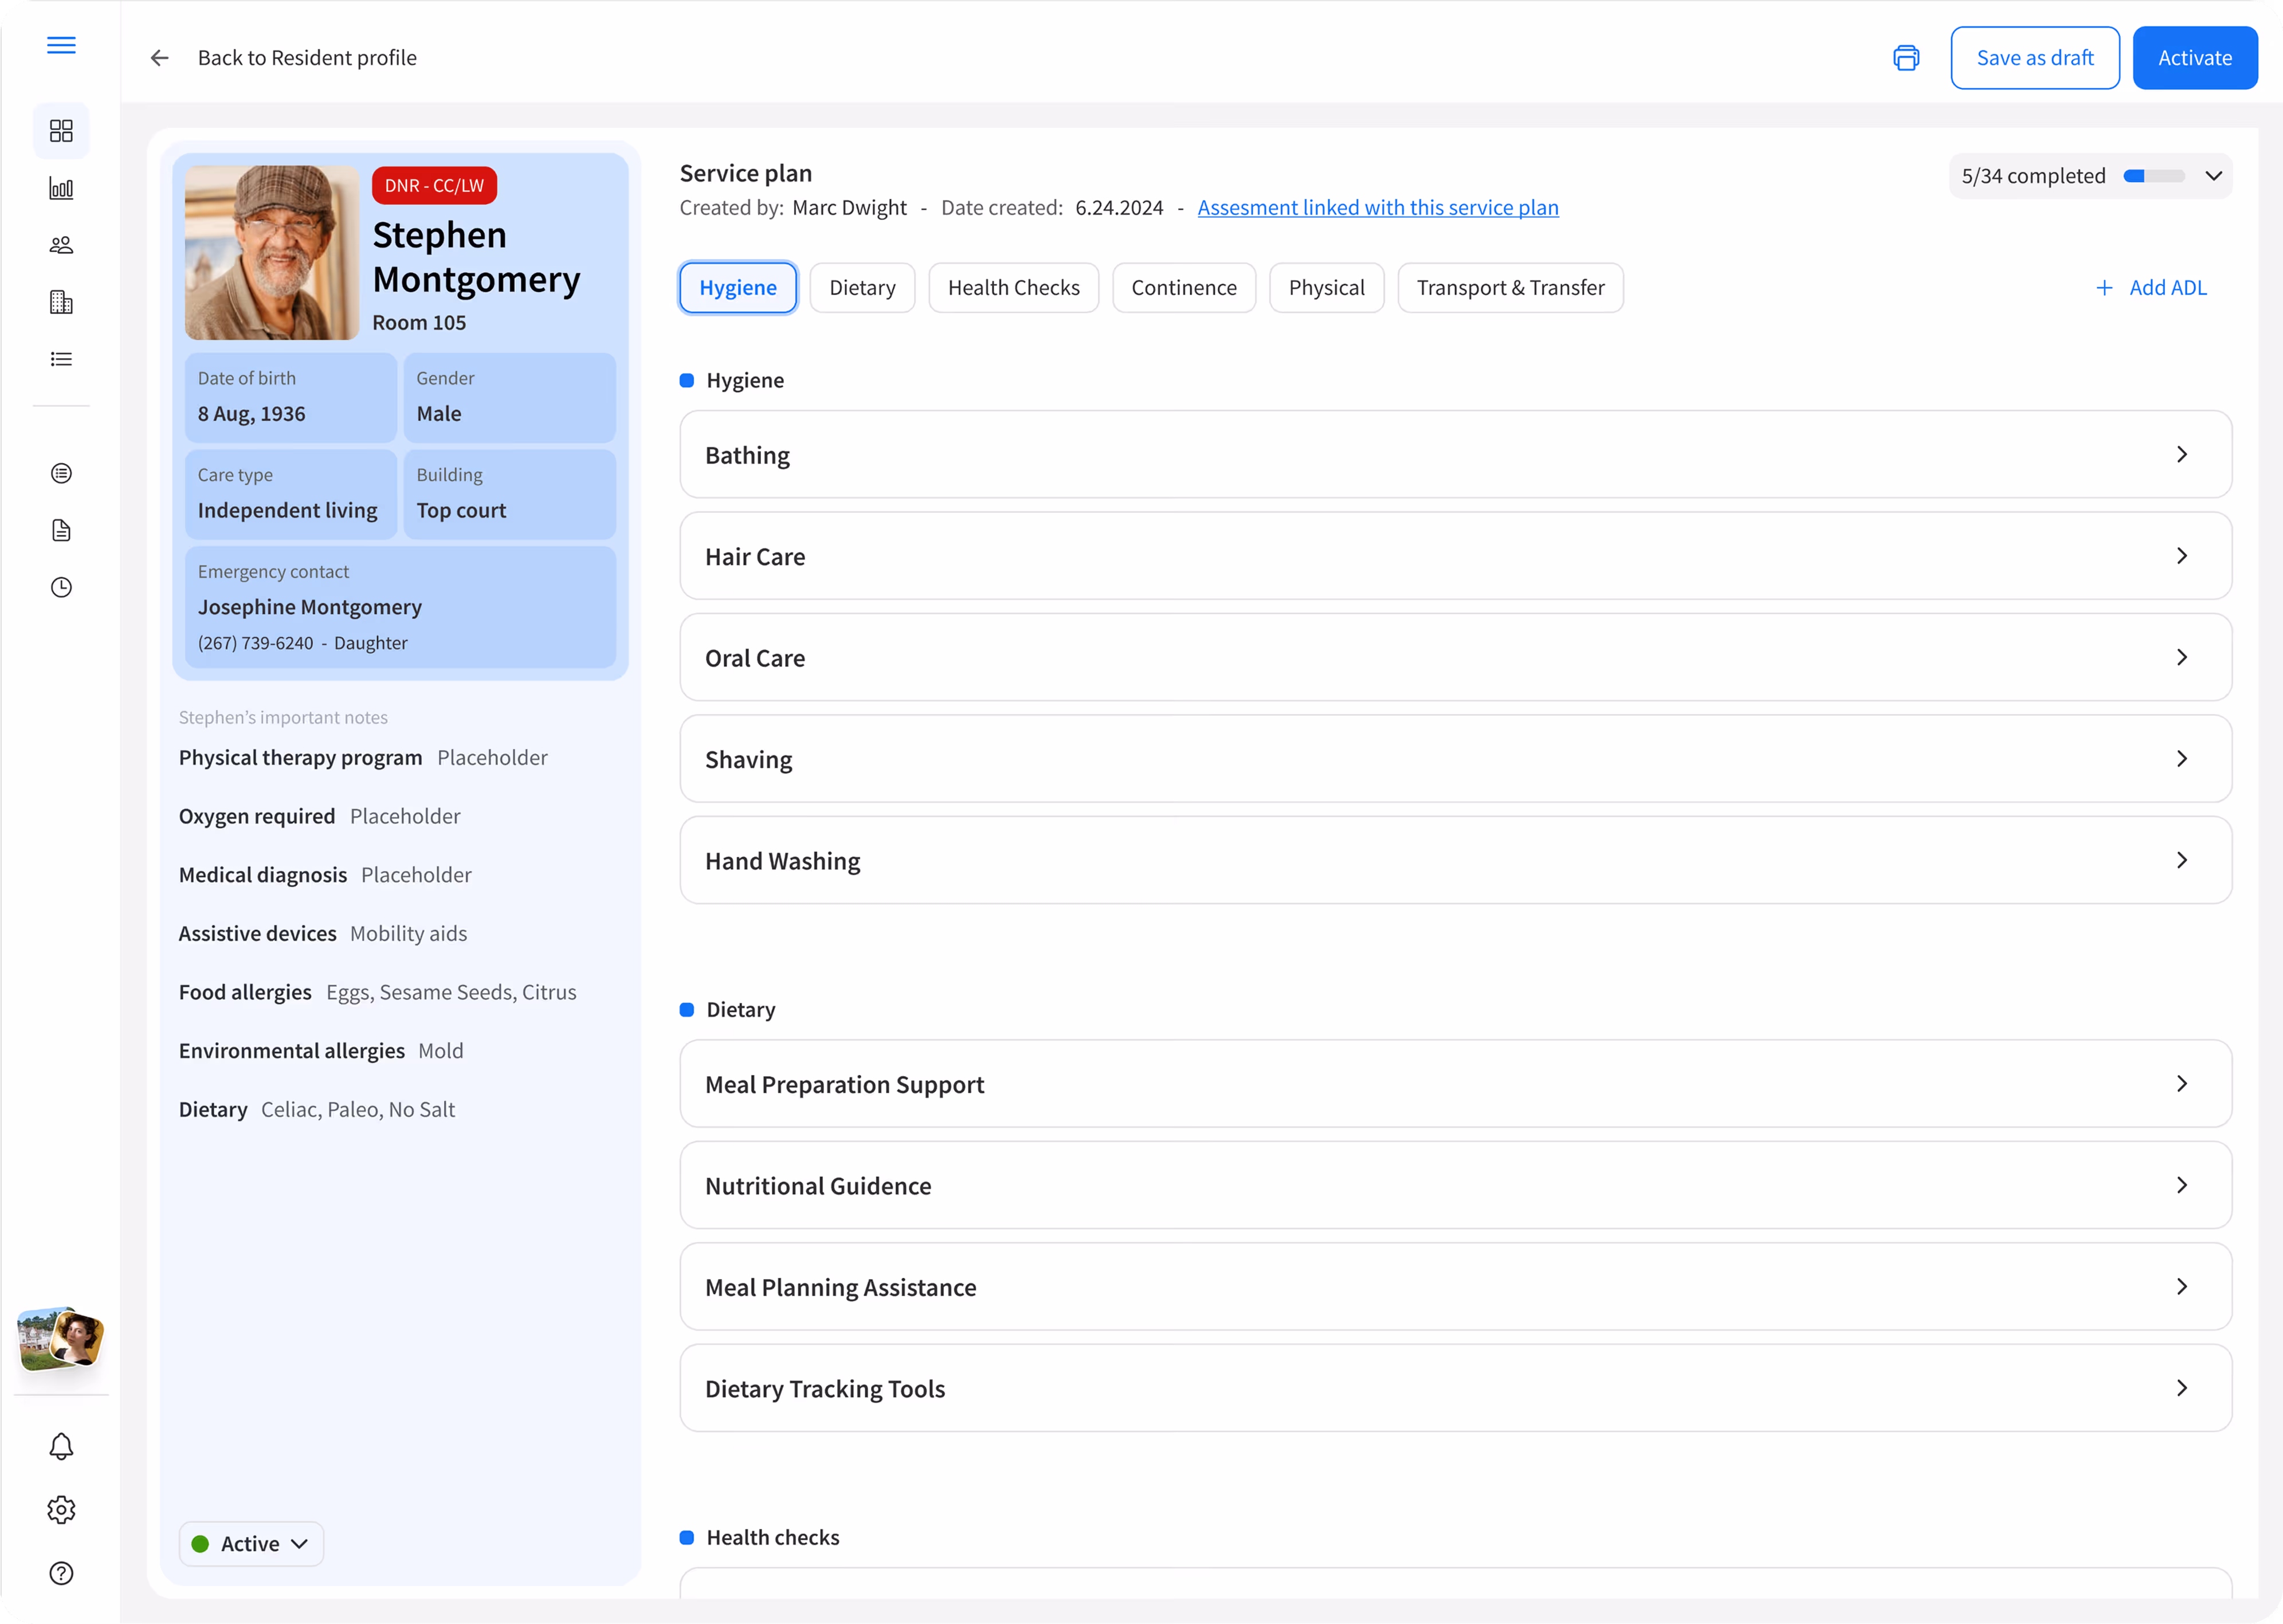Click Stephen Montgomery's profile photo
The width and height of the screenshot is (2283, 1624).
pos(272,253)
